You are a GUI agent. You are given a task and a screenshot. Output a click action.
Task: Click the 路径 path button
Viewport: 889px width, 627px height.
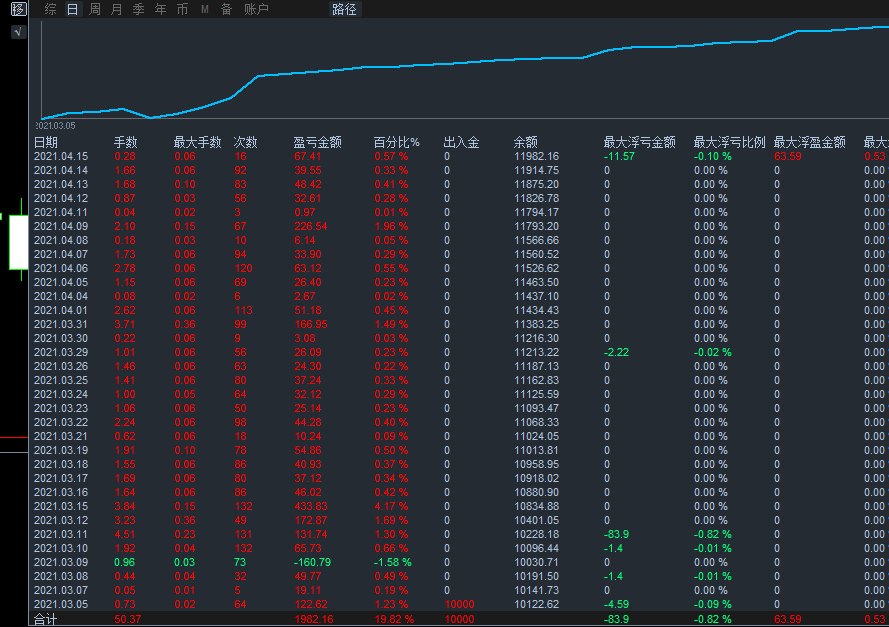(x=344, y=9)
